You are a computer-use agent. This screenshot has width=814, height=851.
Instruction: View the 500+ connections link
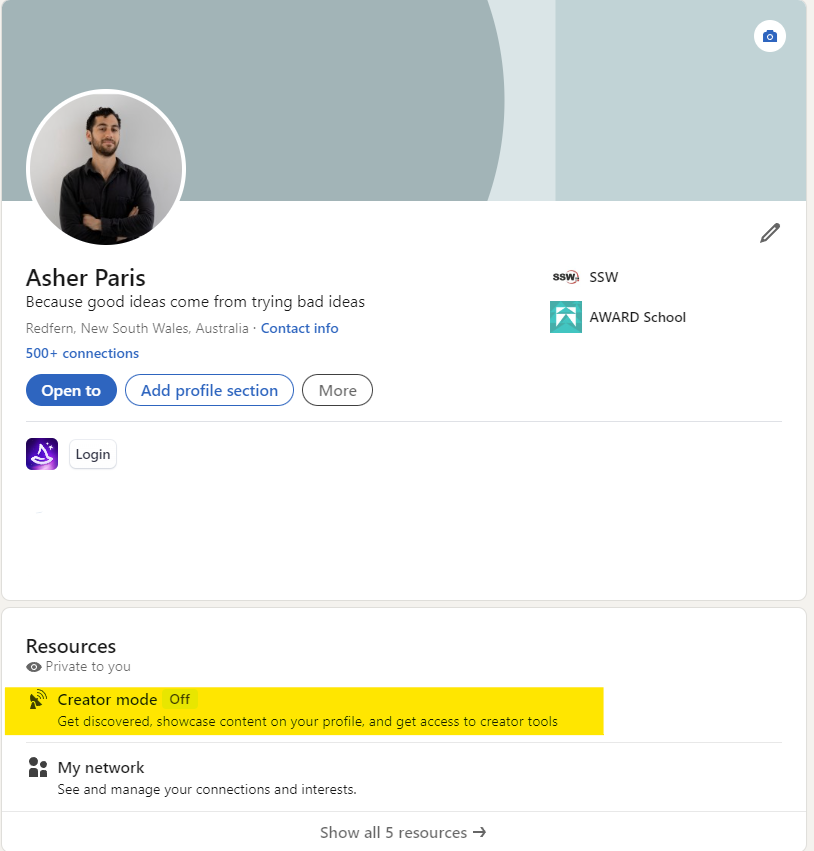82,353
